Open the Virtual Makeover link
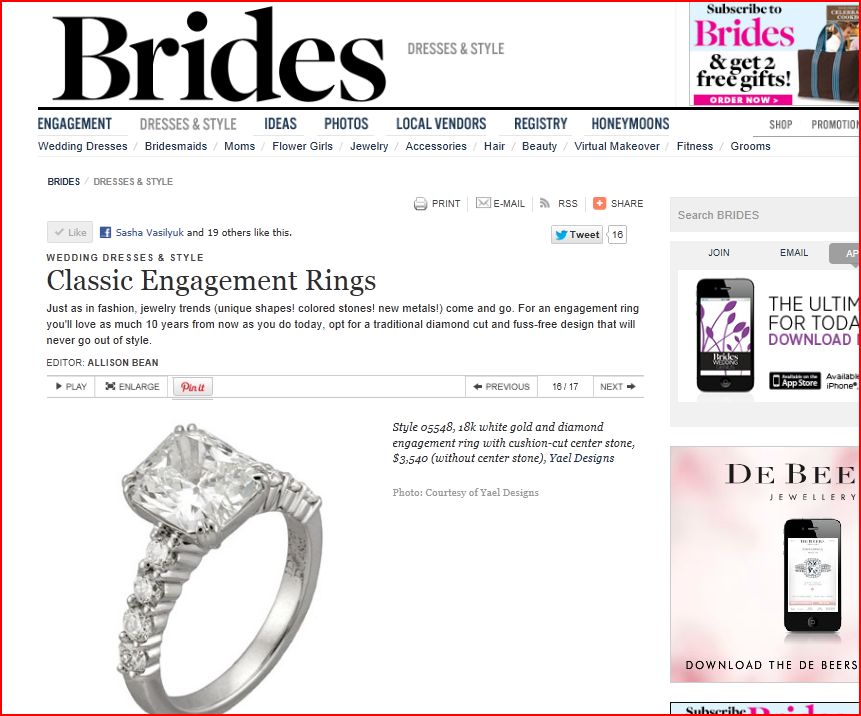 617,147
